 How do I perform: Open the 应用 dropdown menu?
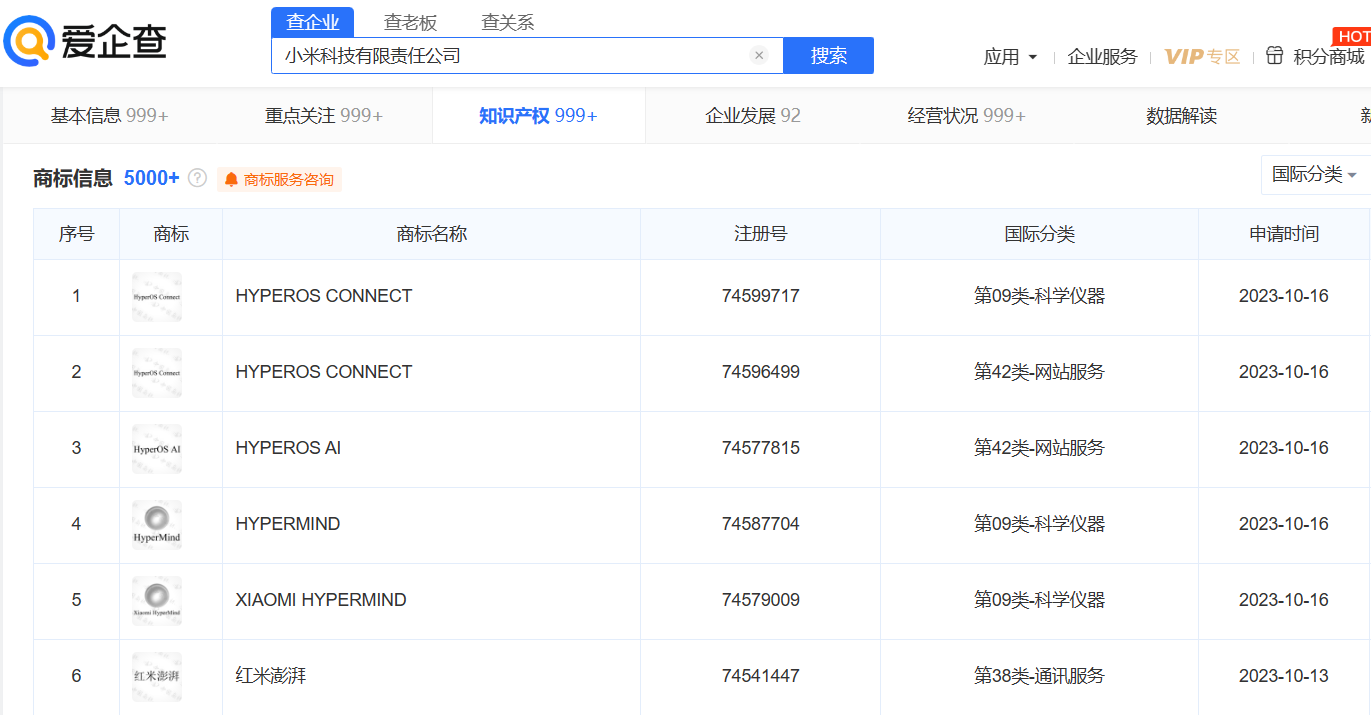[x=1010, y=57]
